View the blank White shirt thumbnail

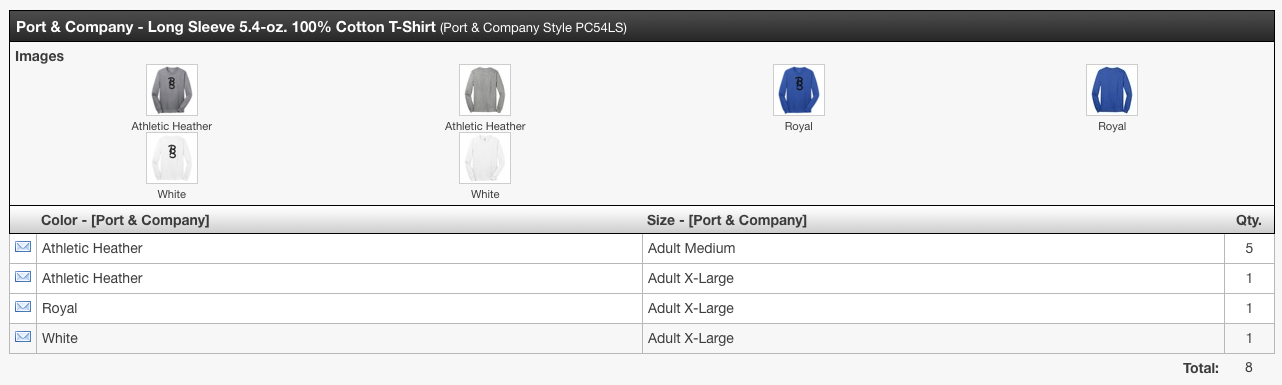tap(485, 158)
